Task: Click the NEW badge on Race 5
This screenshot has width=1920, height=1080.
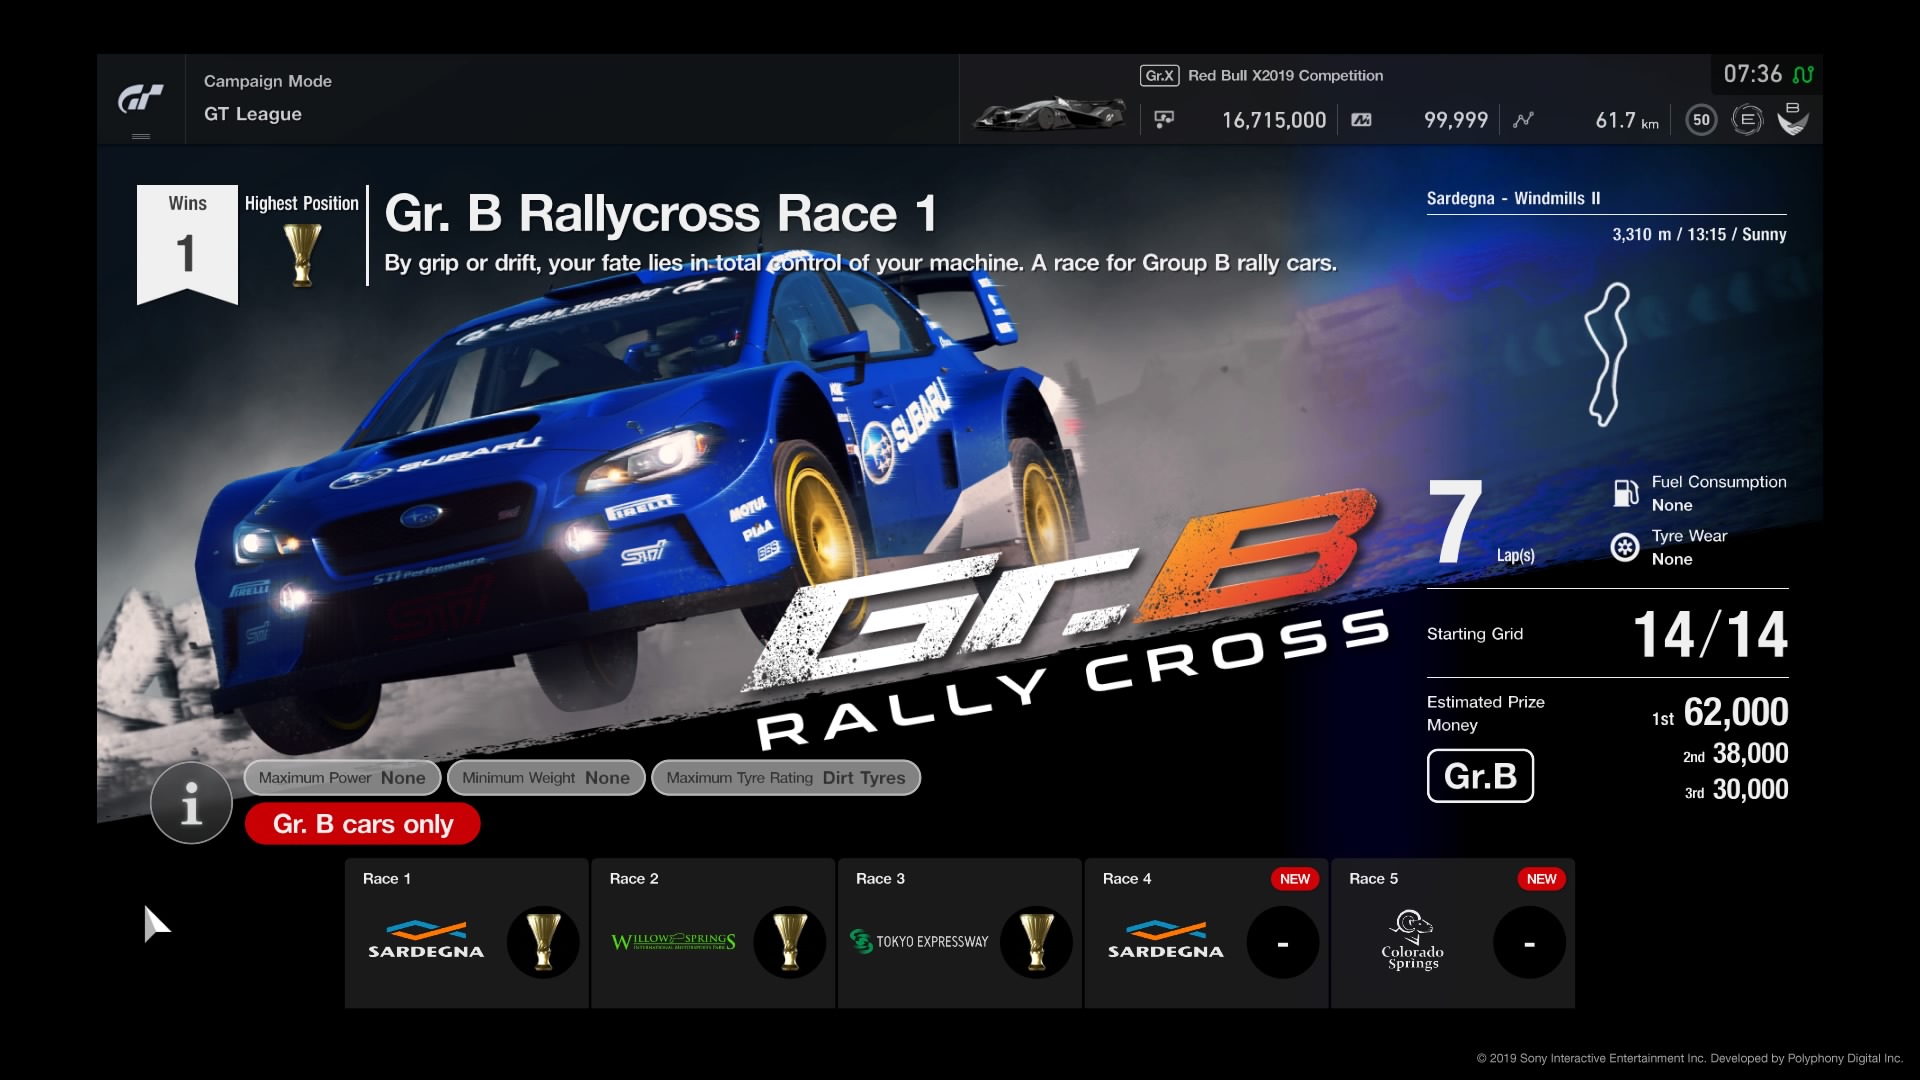Action: pyautogui.click(x=1541, y=879)
